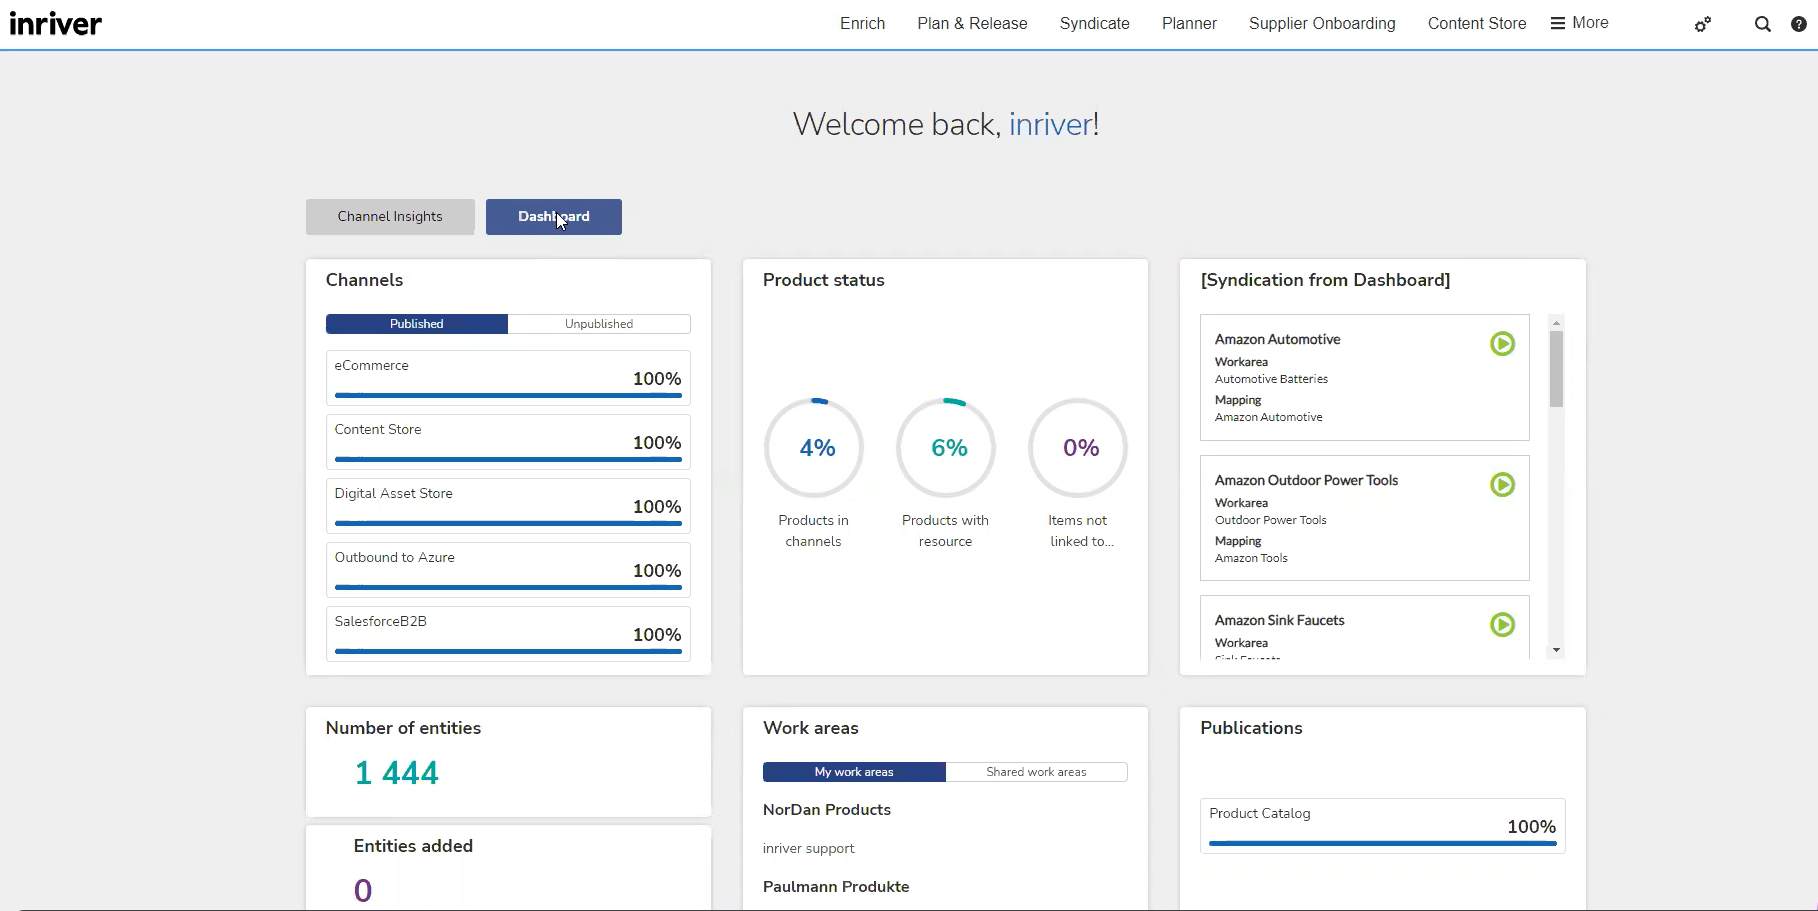Open the Enrich menu item
Image resolution: width=1818 pixels, height=911 pixels.
tap(862, 23)
